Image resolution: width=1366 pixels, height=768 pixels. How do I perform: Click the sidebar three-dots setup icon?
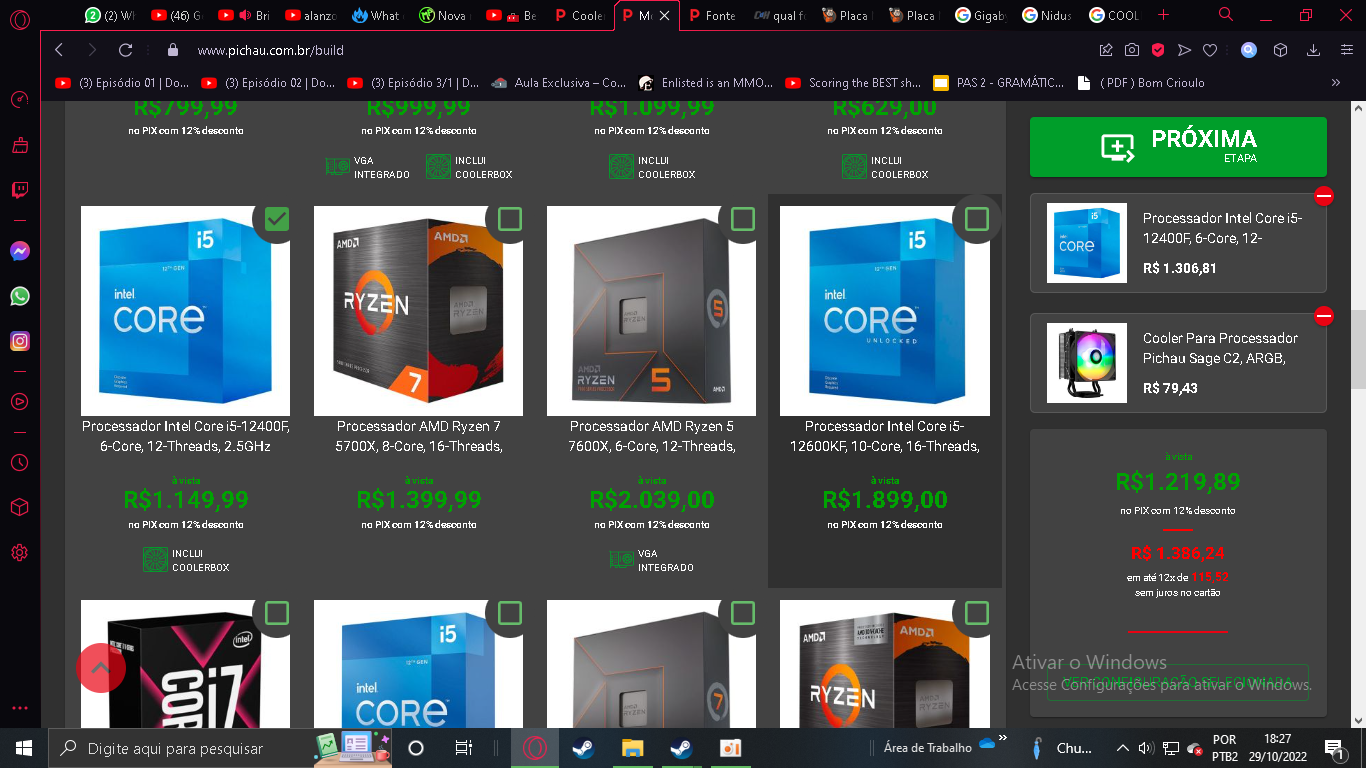coord(20,708)
